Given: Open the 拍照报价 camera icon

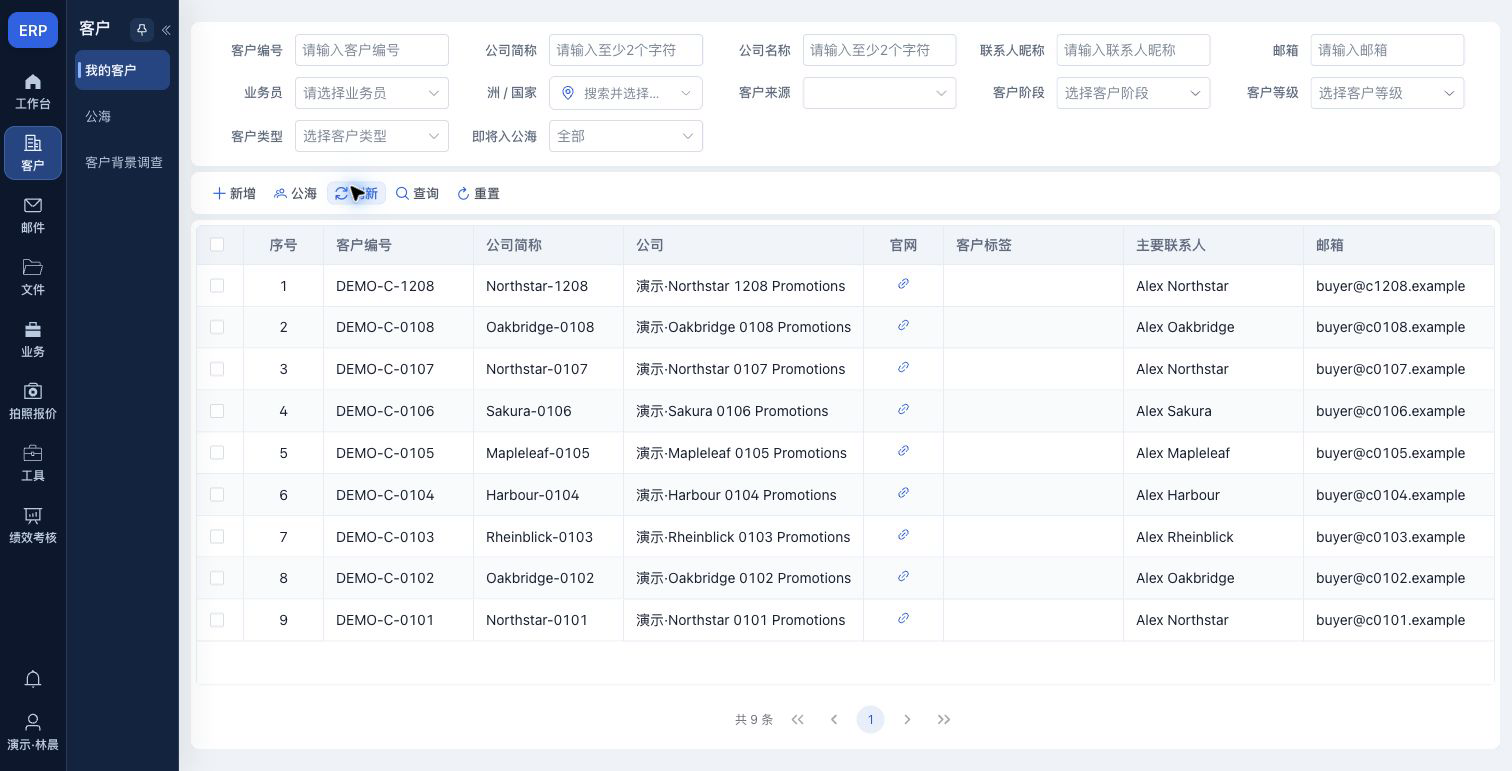Looking at the screenshot, I should [x=33, y=401].
